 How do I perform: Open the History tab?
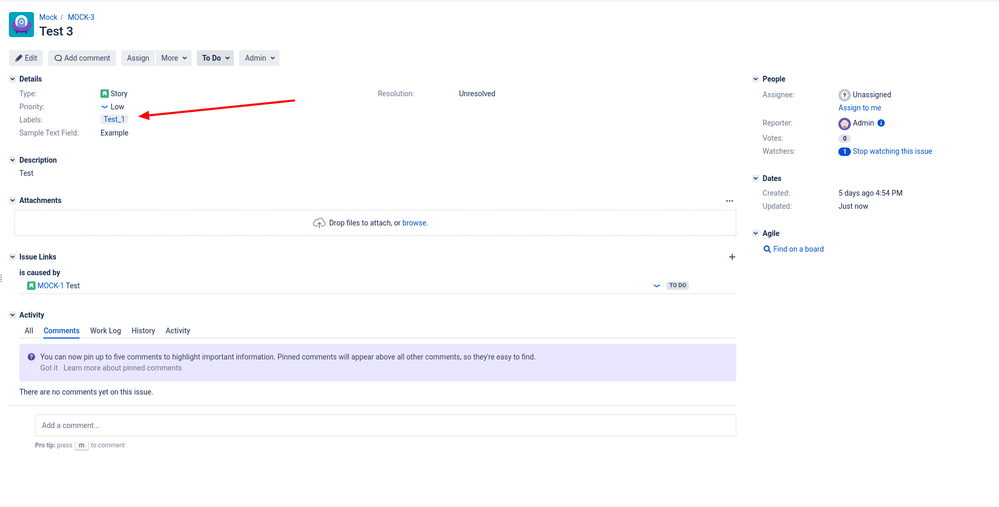(x=143, y=331)
